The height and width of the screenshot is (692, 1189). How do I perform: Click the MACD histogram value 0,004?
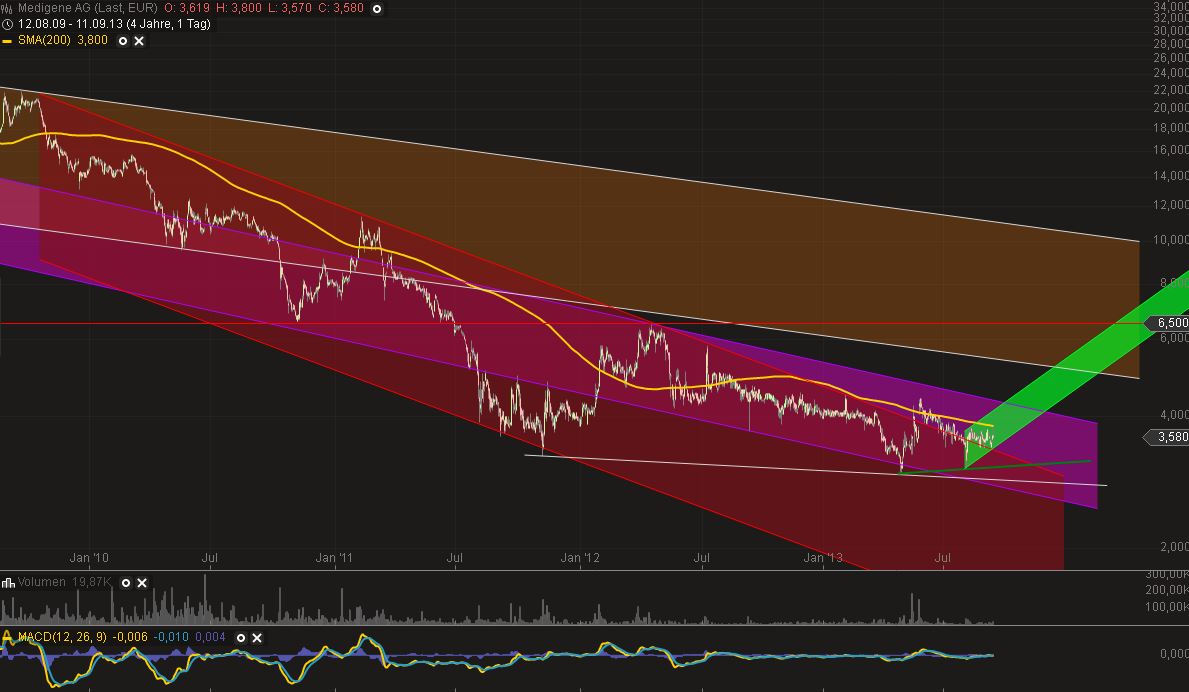point(210,637)
